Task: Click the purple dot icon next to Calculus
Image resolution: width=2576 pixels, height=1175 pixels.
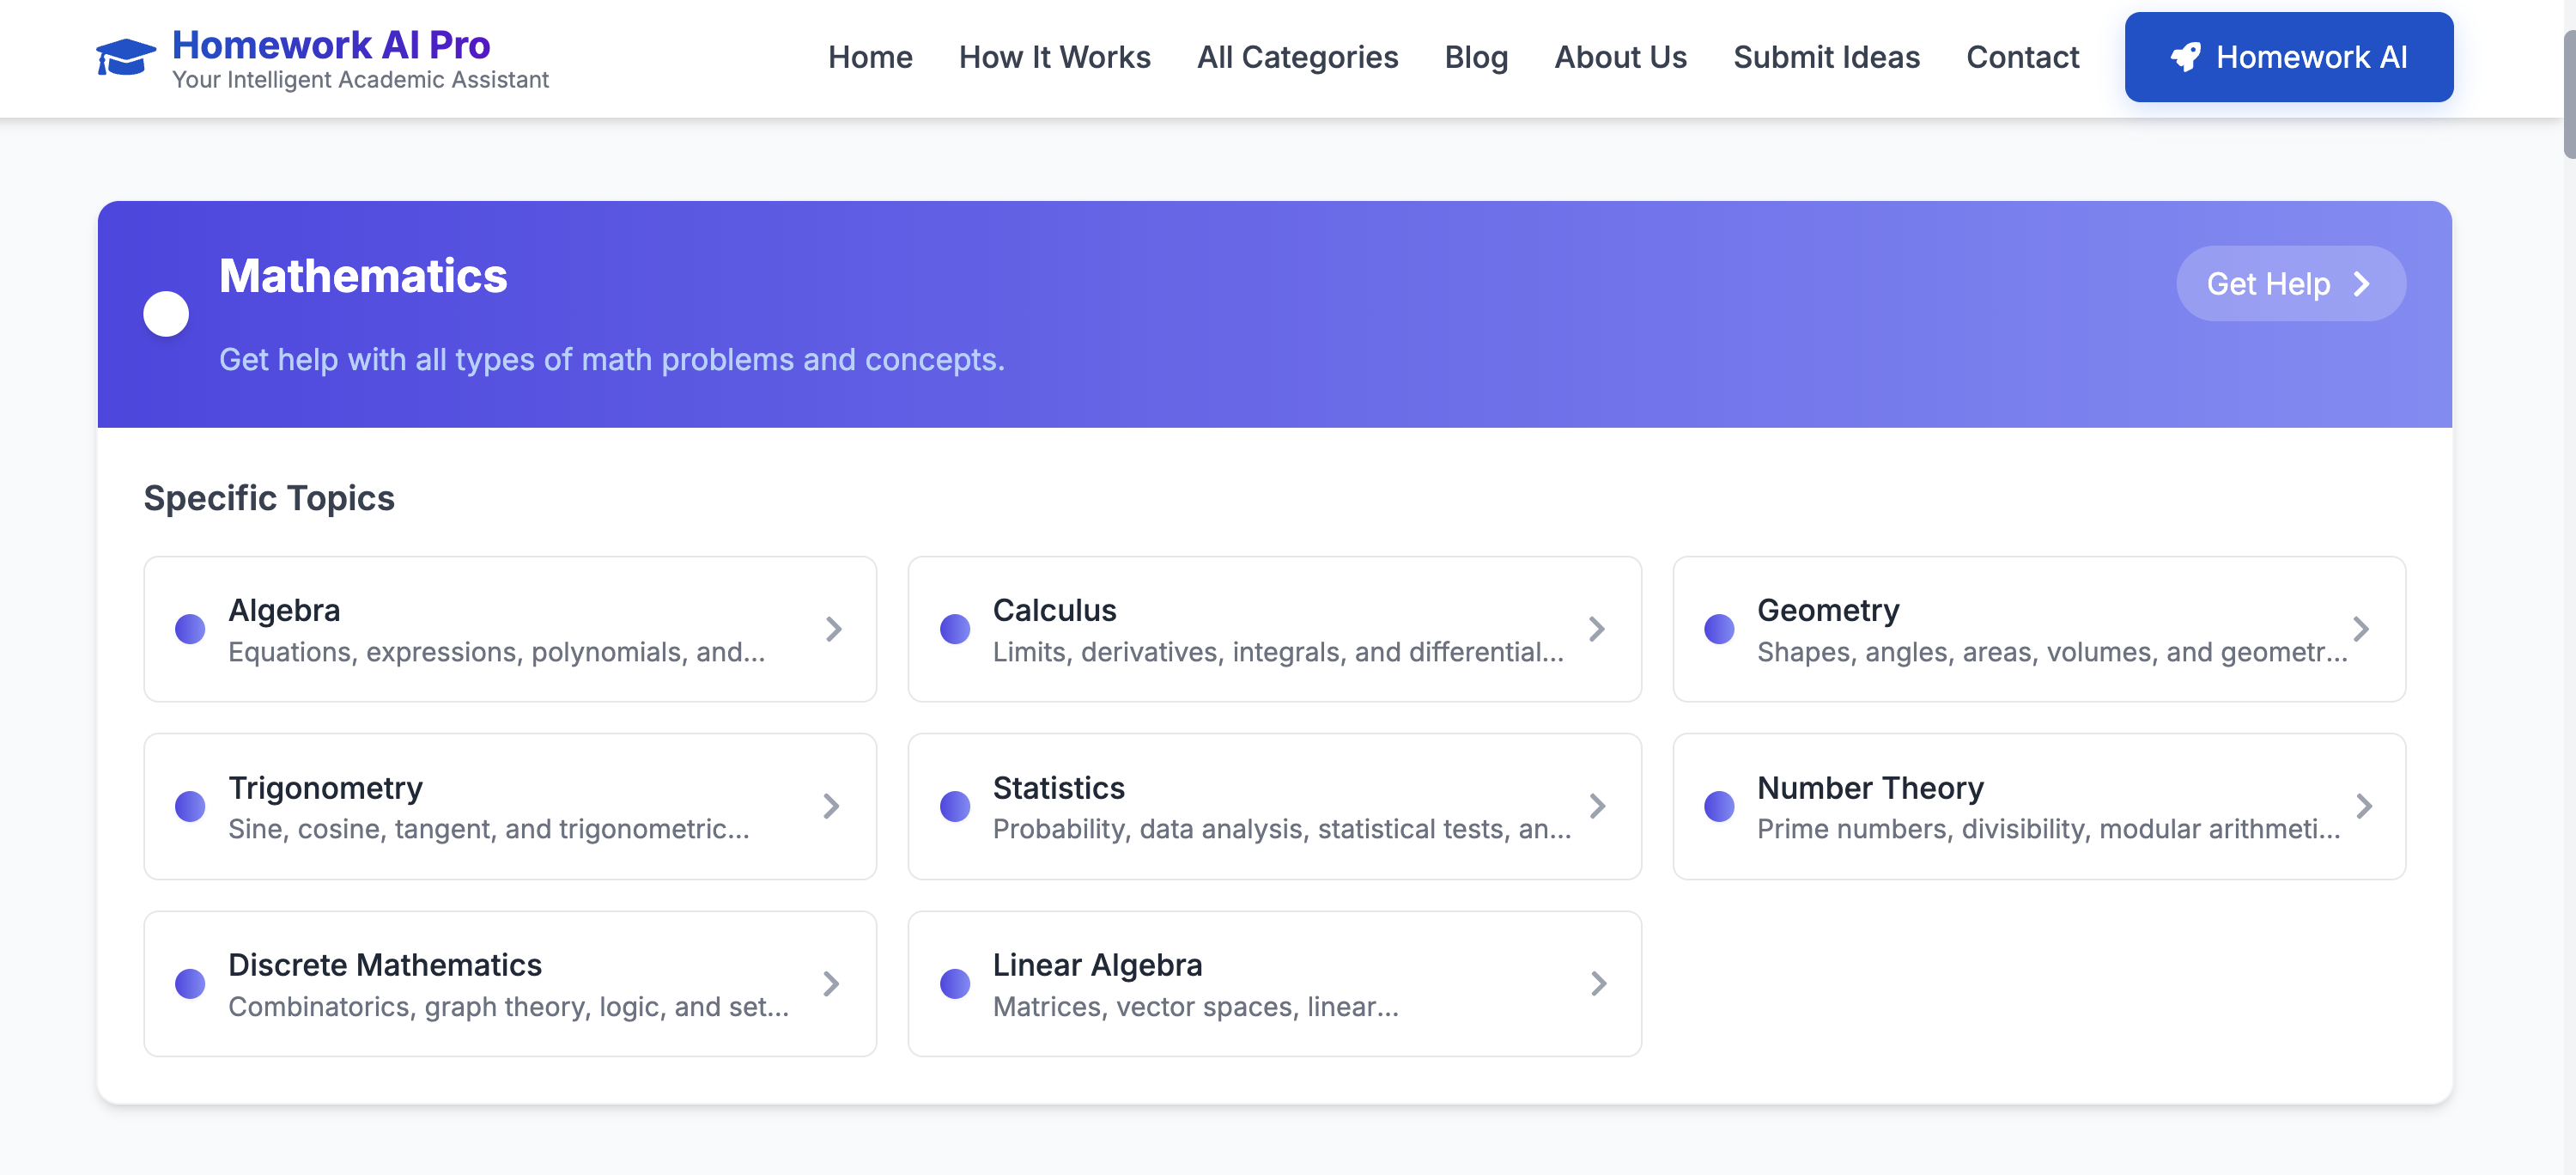Action: (955, 629)
